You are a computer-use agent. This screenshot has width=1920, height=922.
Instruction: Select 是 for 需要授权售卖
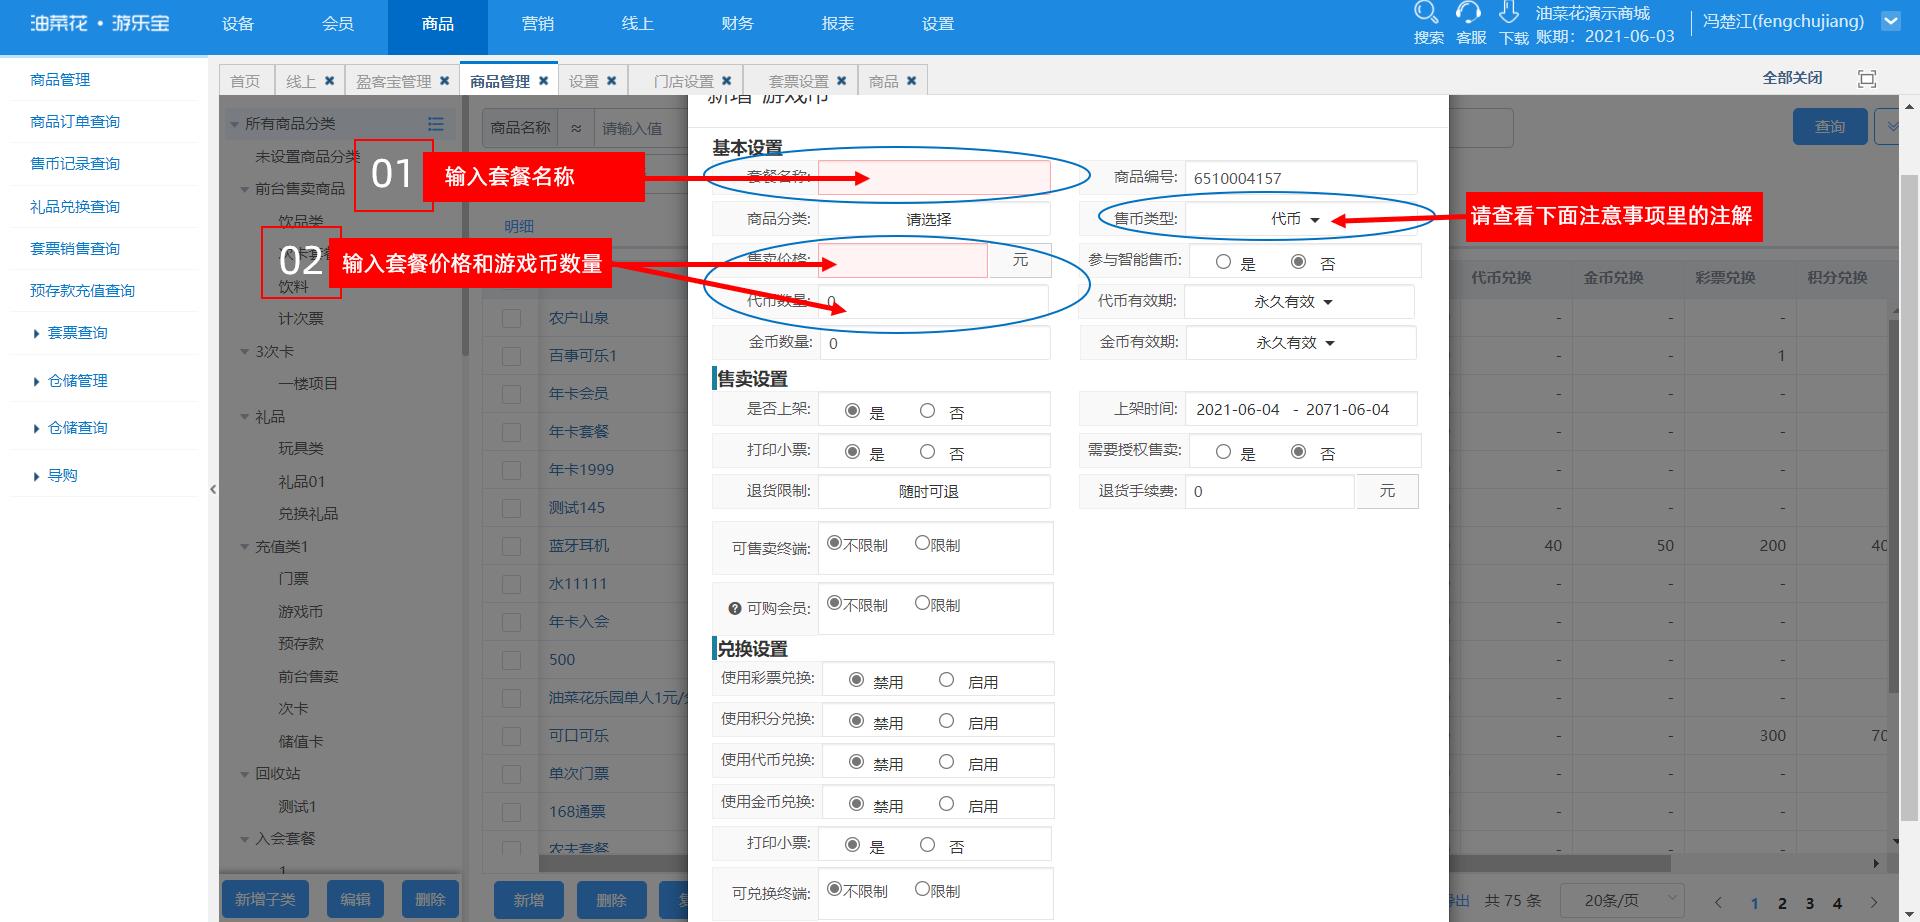(1223, 452)
